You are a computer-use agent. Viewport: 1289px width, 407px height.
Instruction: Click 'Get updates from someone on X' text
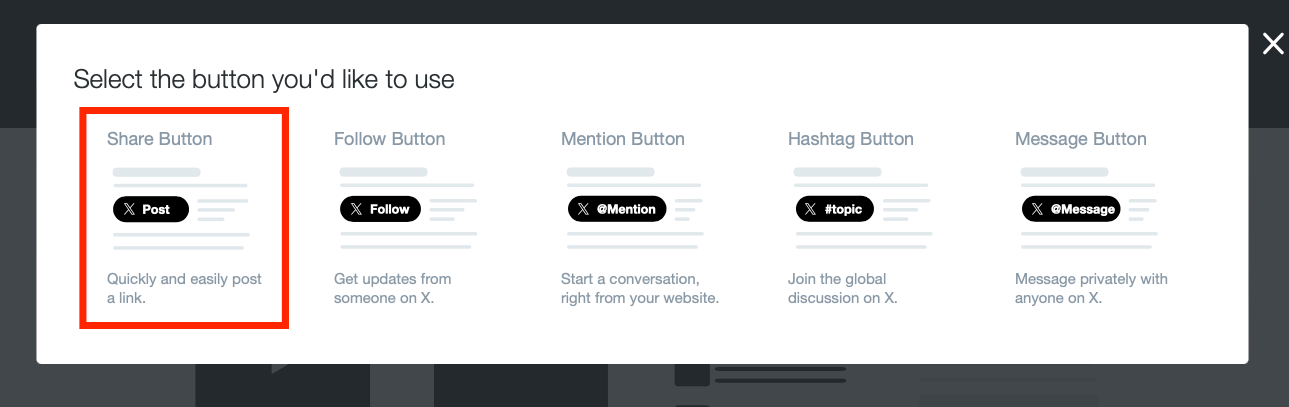[392, 288]
